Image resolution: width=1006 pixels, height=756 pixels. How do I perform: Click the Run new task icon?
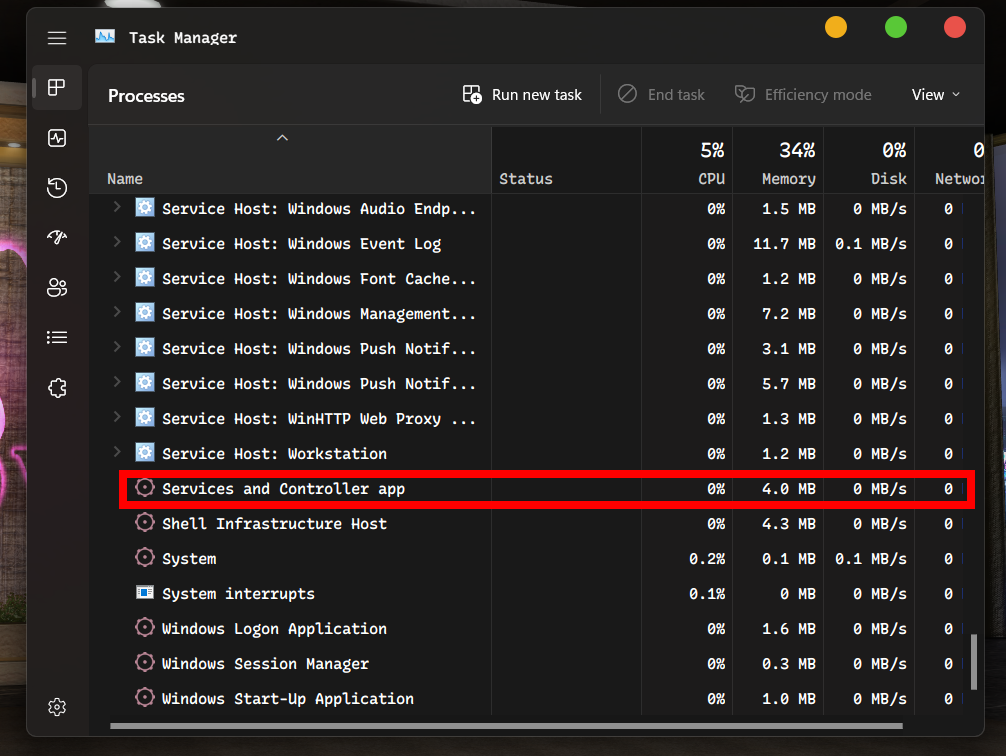(x=472, y=94)
